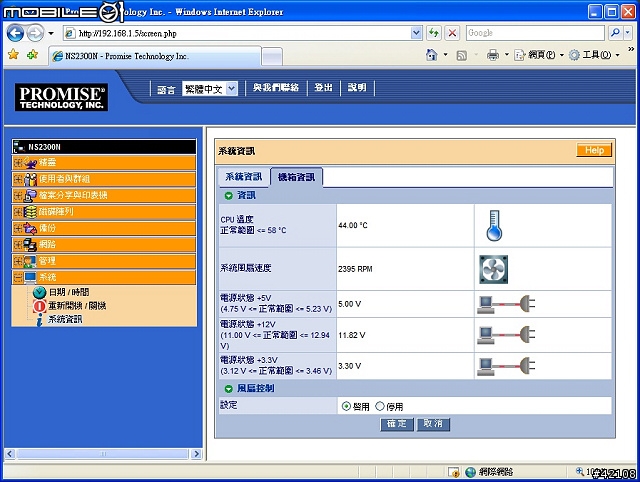This screenshot has width=640, height=482.
Task: Click the 取消 cancel button
Action: coord(433,424)
